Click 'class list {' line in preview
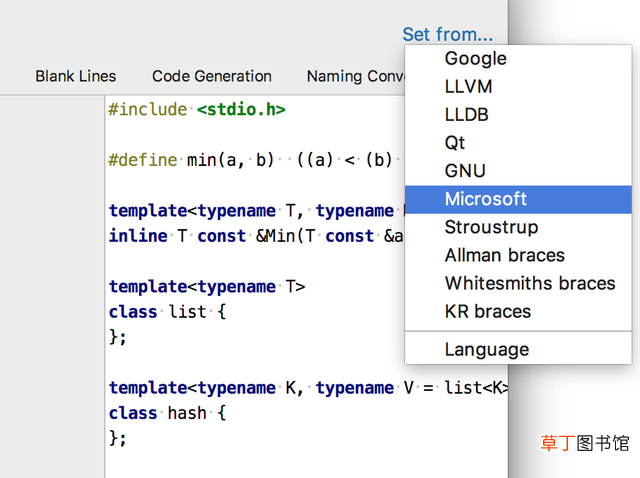Image resolution: width=640 pixels, height=478 pixels. (167, 312)
